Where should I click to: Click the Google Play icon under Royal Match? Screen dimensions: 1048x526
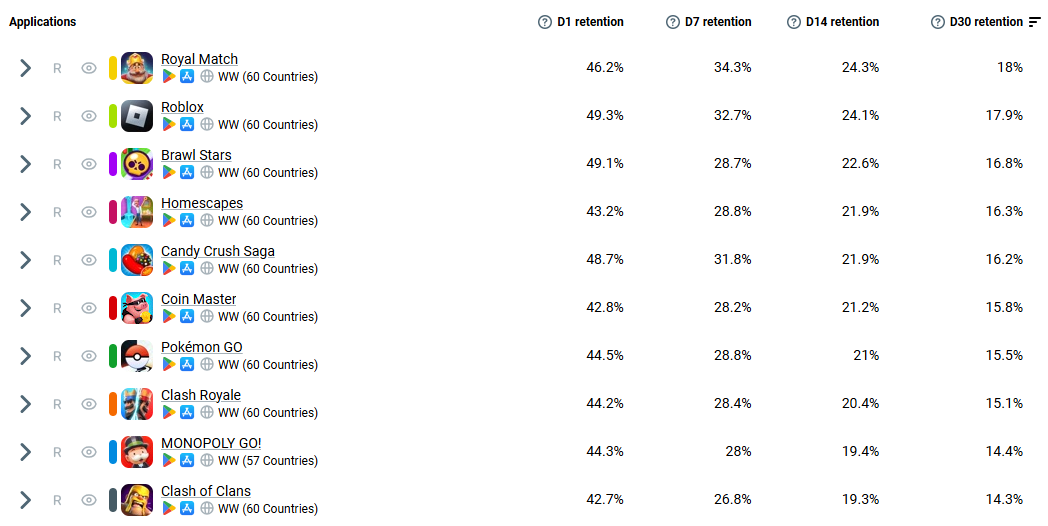tap(168, 77)
